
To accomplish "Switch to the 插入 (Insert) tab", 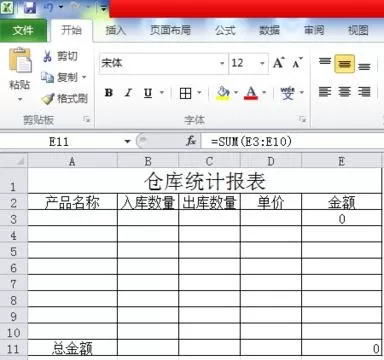I will pyautogui.click(x=116, y=30).
